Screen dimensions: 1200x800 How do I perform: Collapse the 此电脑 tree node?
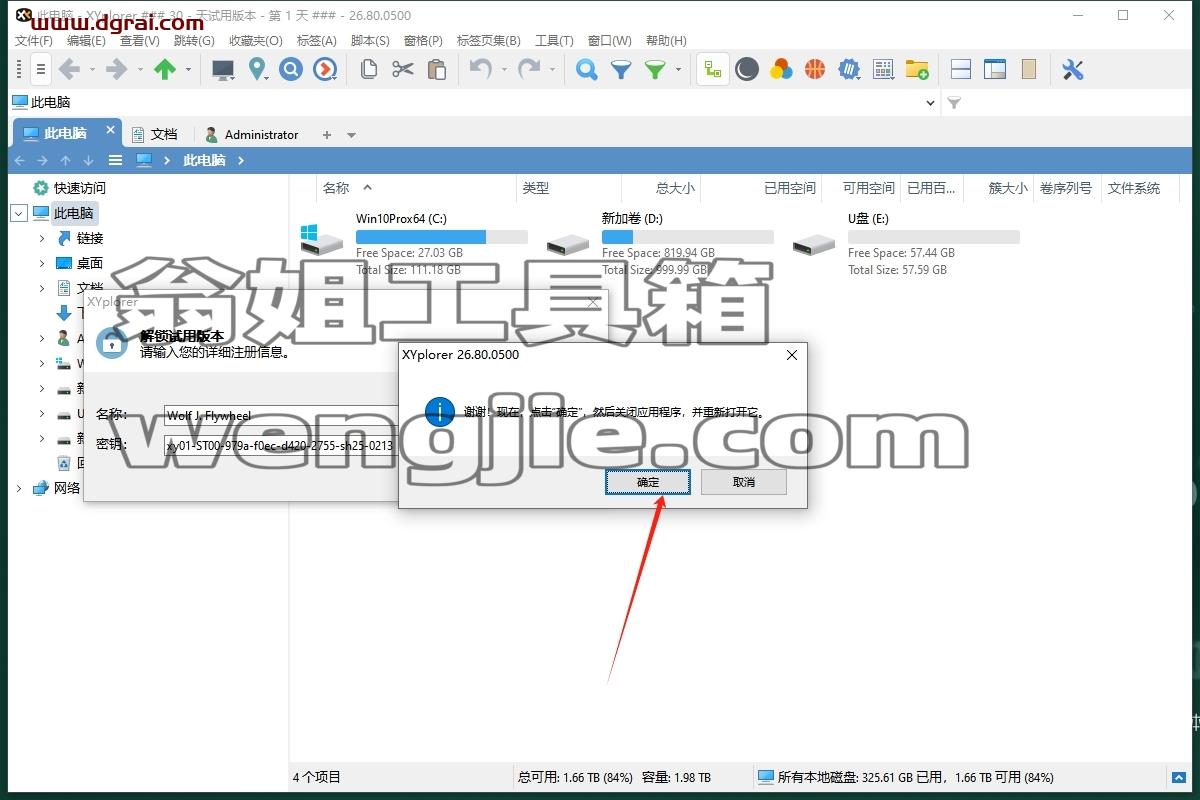point(18,213)
